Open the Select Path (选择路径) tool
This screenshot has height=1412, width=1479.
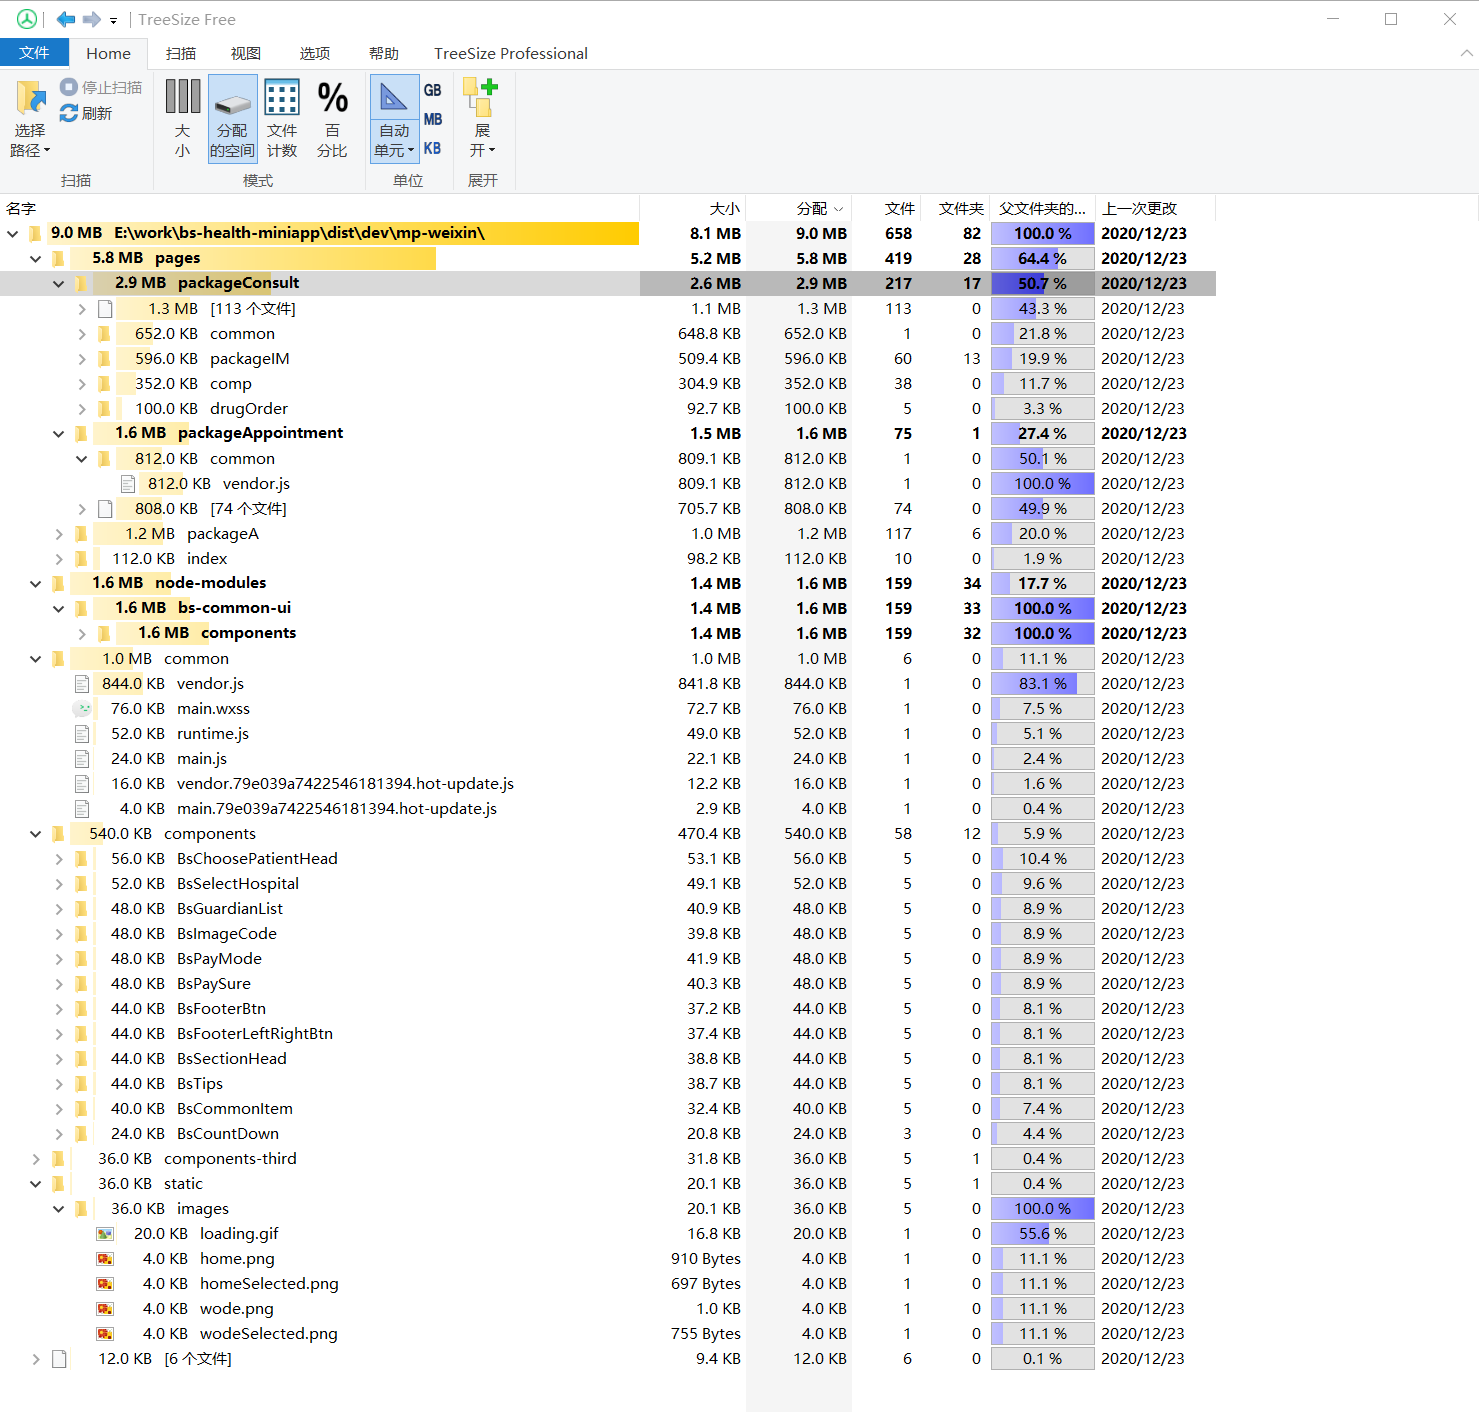30,118
